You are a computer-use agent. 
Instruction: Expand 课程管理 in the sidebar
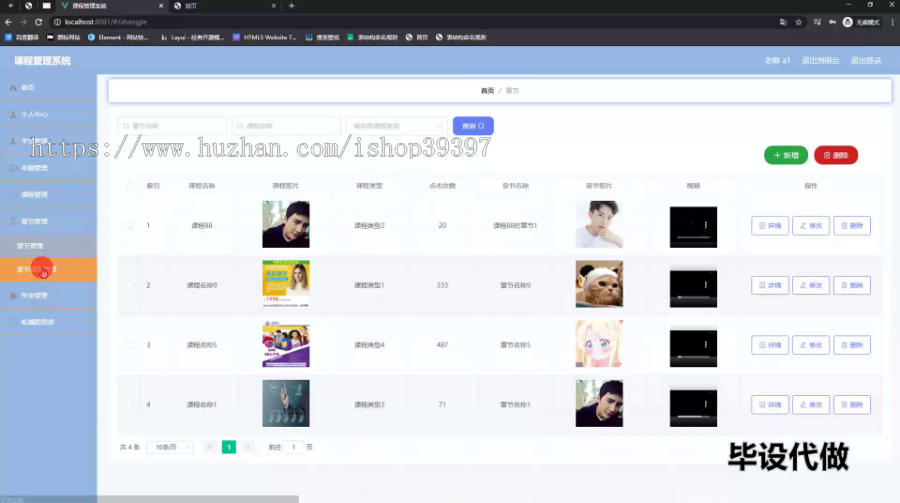click(48, 195)
